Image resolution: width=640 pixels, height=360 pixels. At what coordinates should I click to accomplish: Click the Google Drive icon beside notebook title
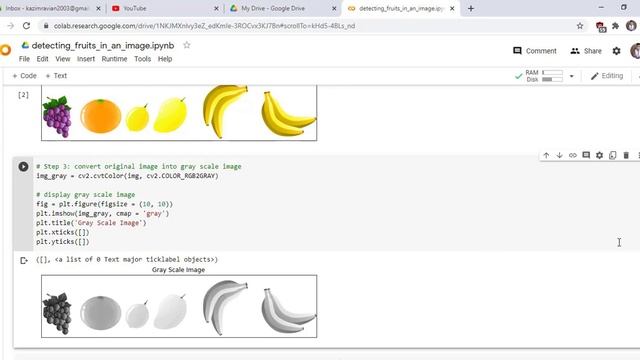tap(25, 45)
